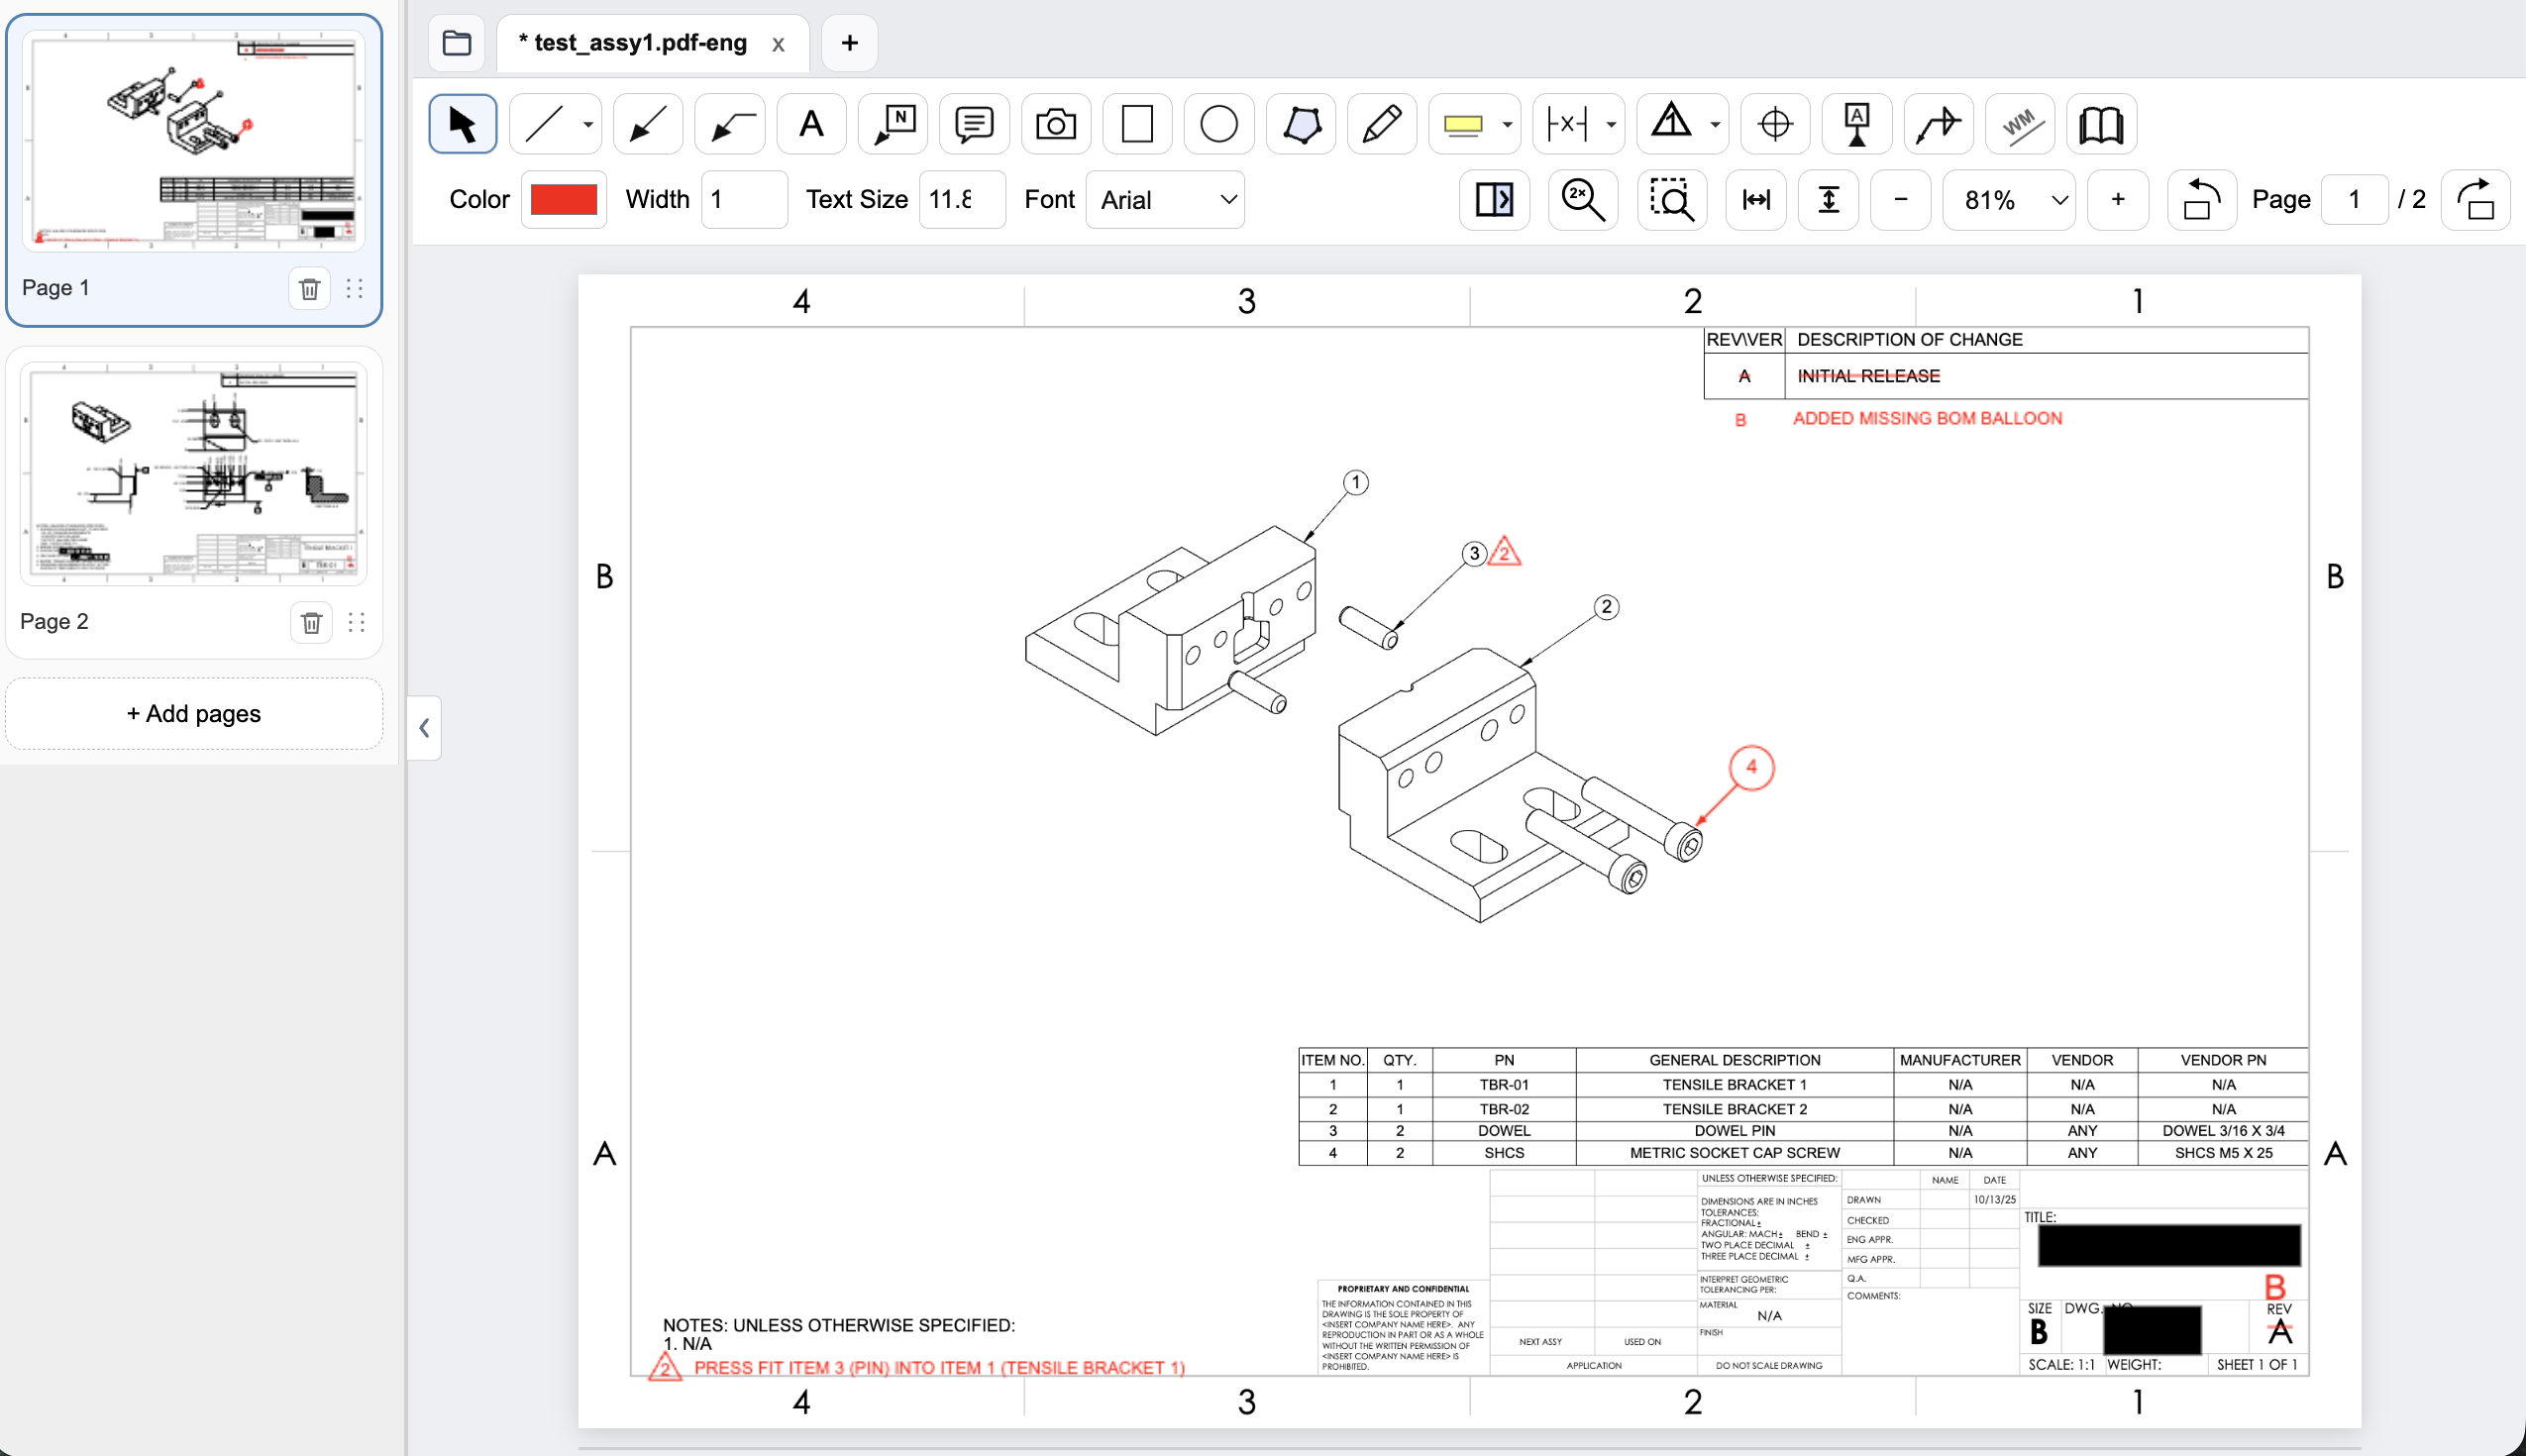Add a comment bubble annotation
Screen dimensions: 2526x1456
pyautogui.click(x=974, y=124)
